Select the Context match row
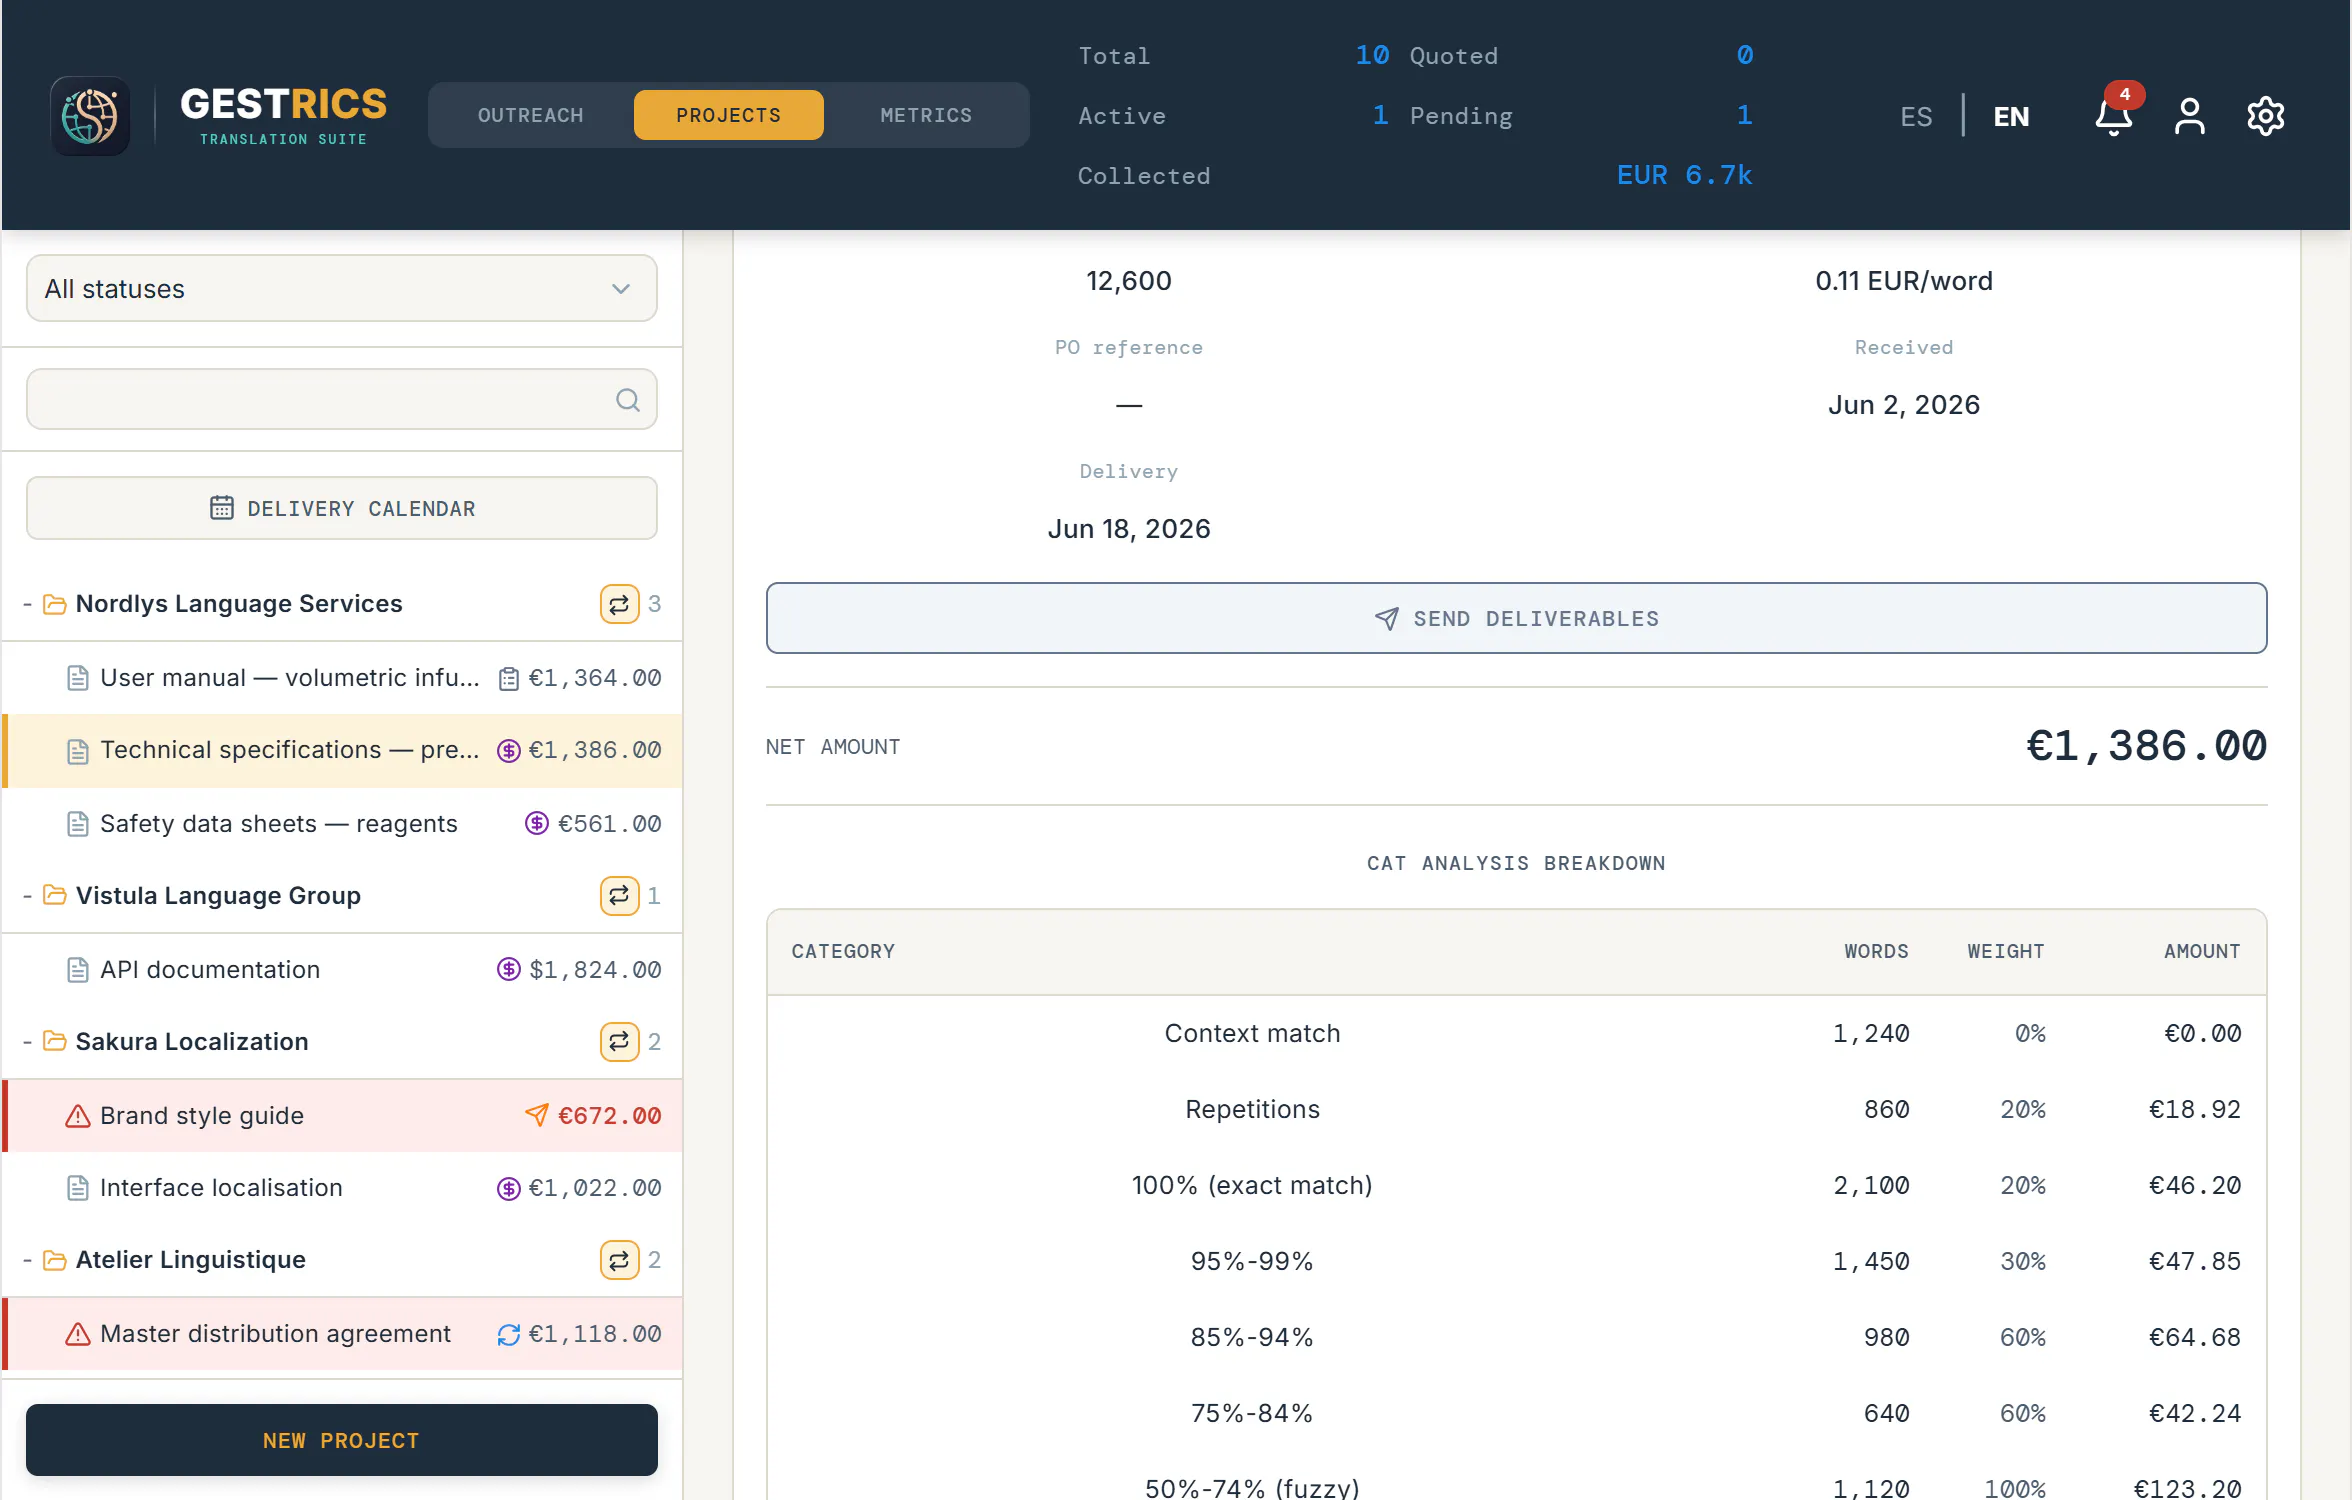 (1516, 1034)
